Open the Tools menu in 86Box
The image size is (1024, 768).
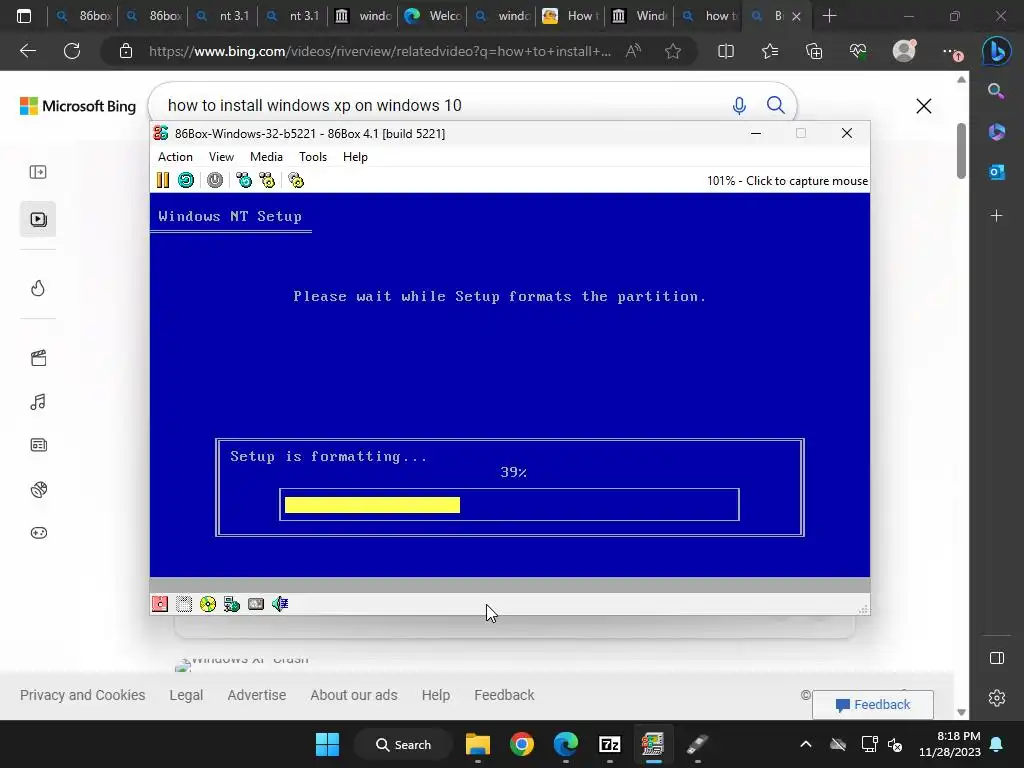[313, 157]
